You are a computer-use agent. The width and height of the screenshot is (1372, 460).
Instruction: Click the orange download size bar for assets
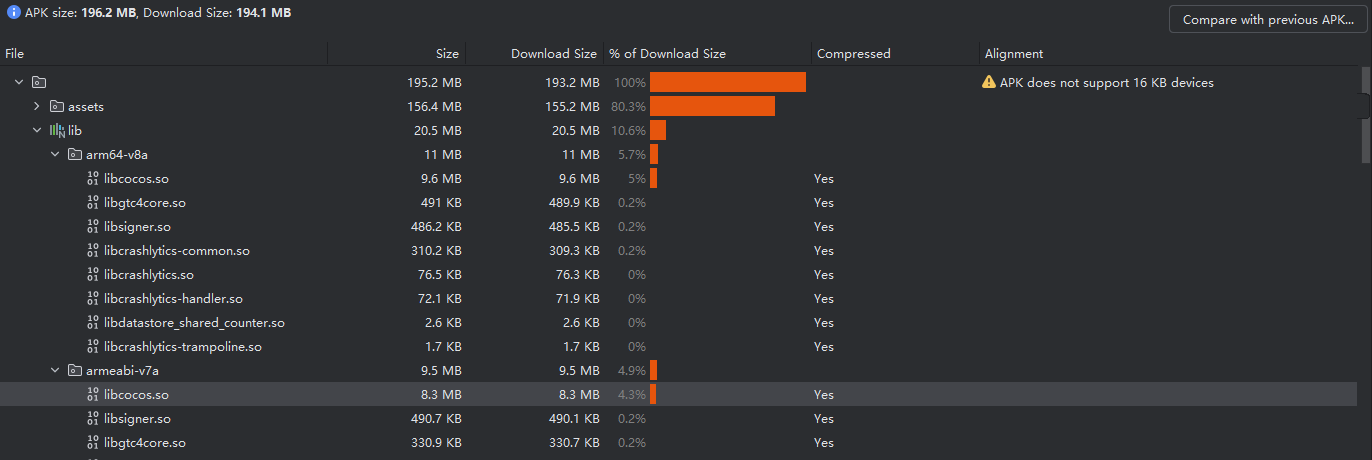coord(712,107)
